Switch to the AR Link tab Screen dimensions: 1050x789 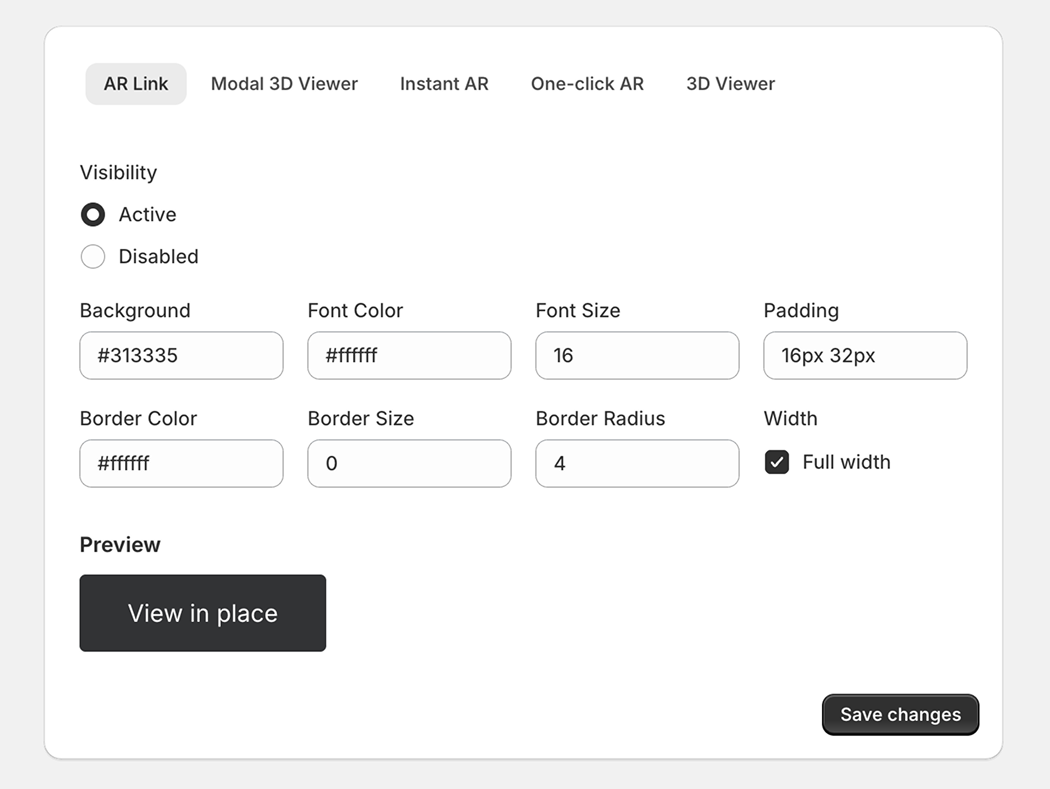click(x=136, y=84)
